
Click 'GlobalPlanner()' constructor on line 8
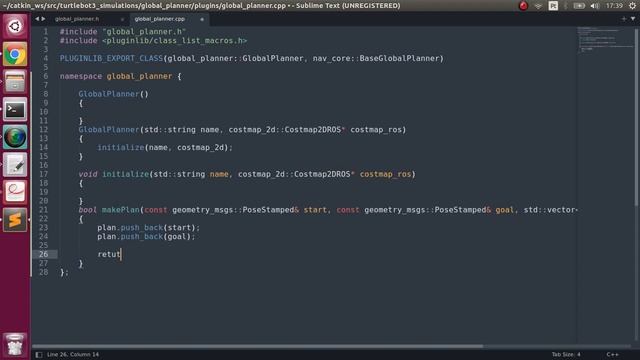tap(113, 94)
